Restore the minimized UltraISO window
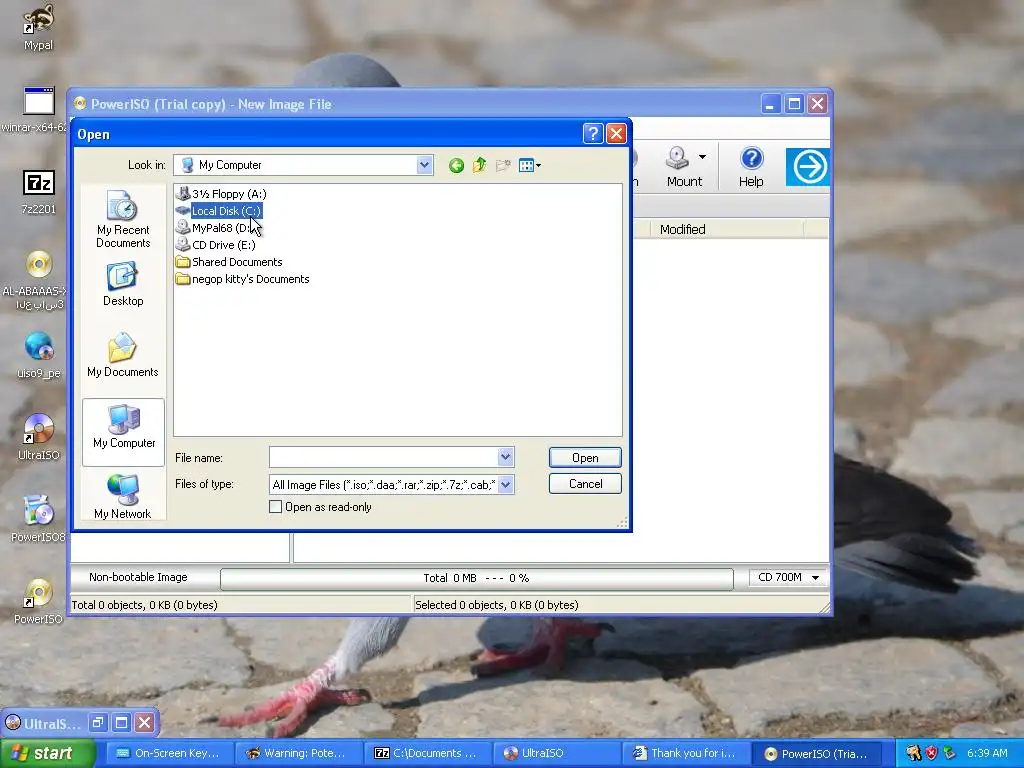Viewport: 1024px width, 768px height. [x=97, y=722]
